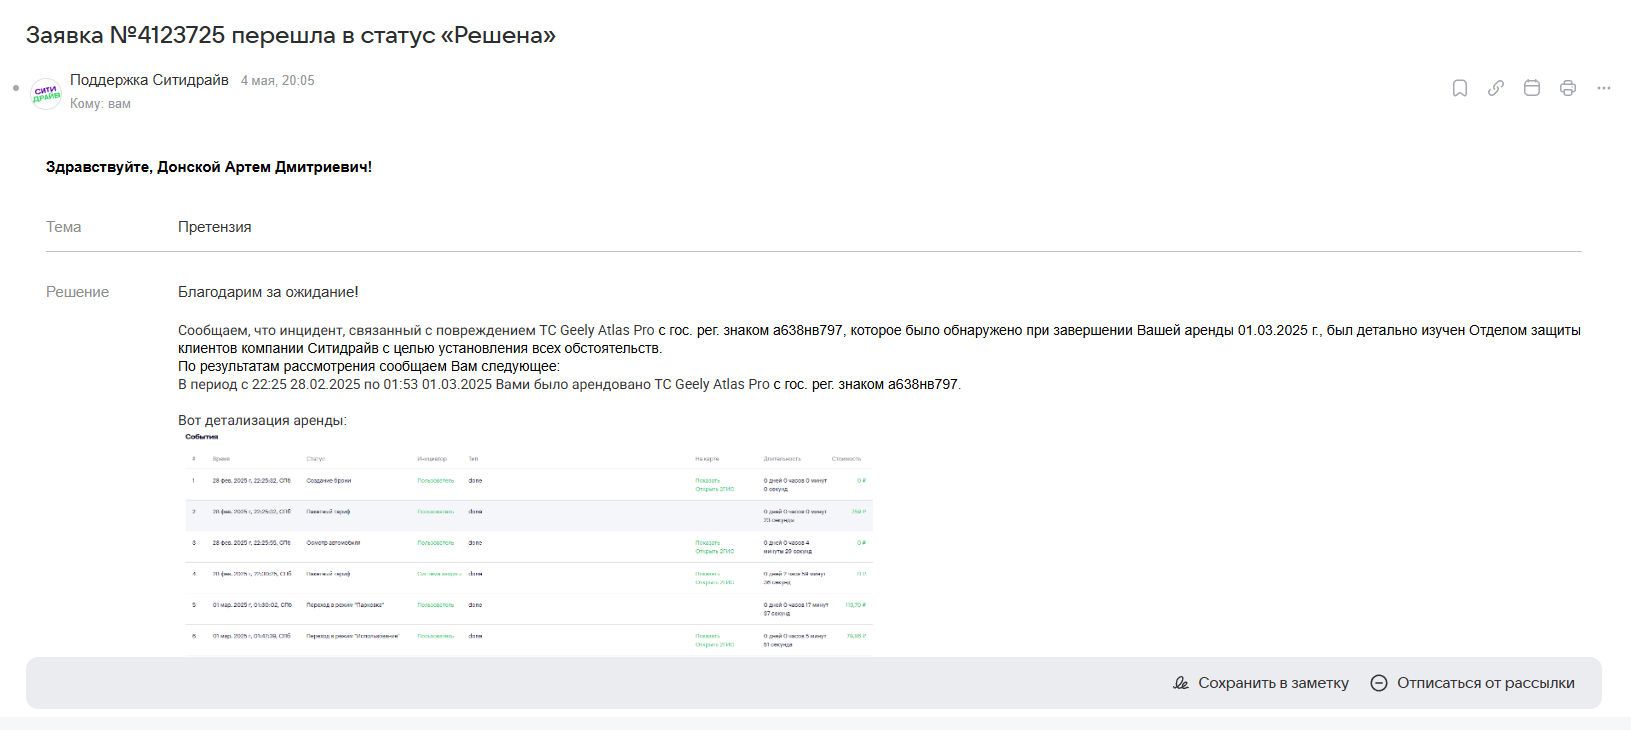Click 'Создание брони' status in the events image
1631x730 pixels.
tap(329, 481)
